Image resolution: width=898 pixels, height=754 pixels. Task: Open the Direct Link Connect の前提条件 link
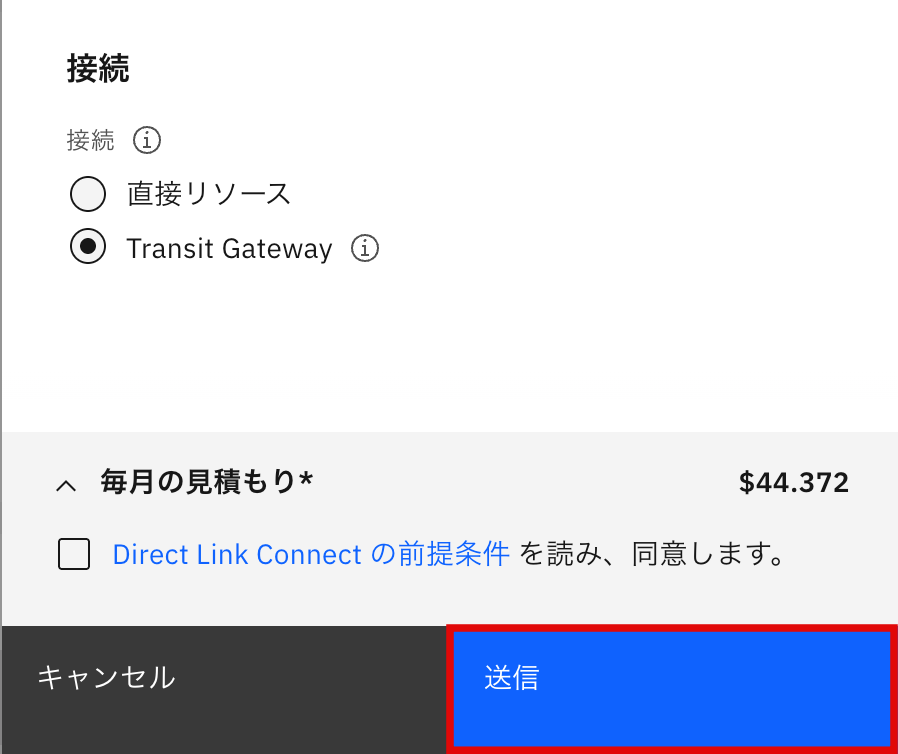tap(312, 554)
